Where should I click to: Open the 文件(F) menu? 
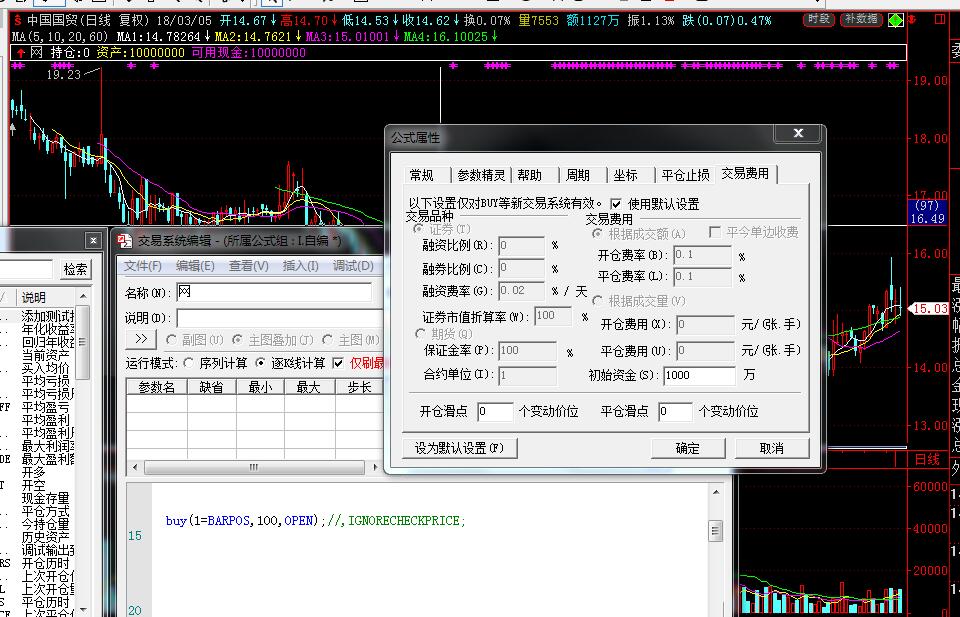pyautogui.click(x=143, y=266)
